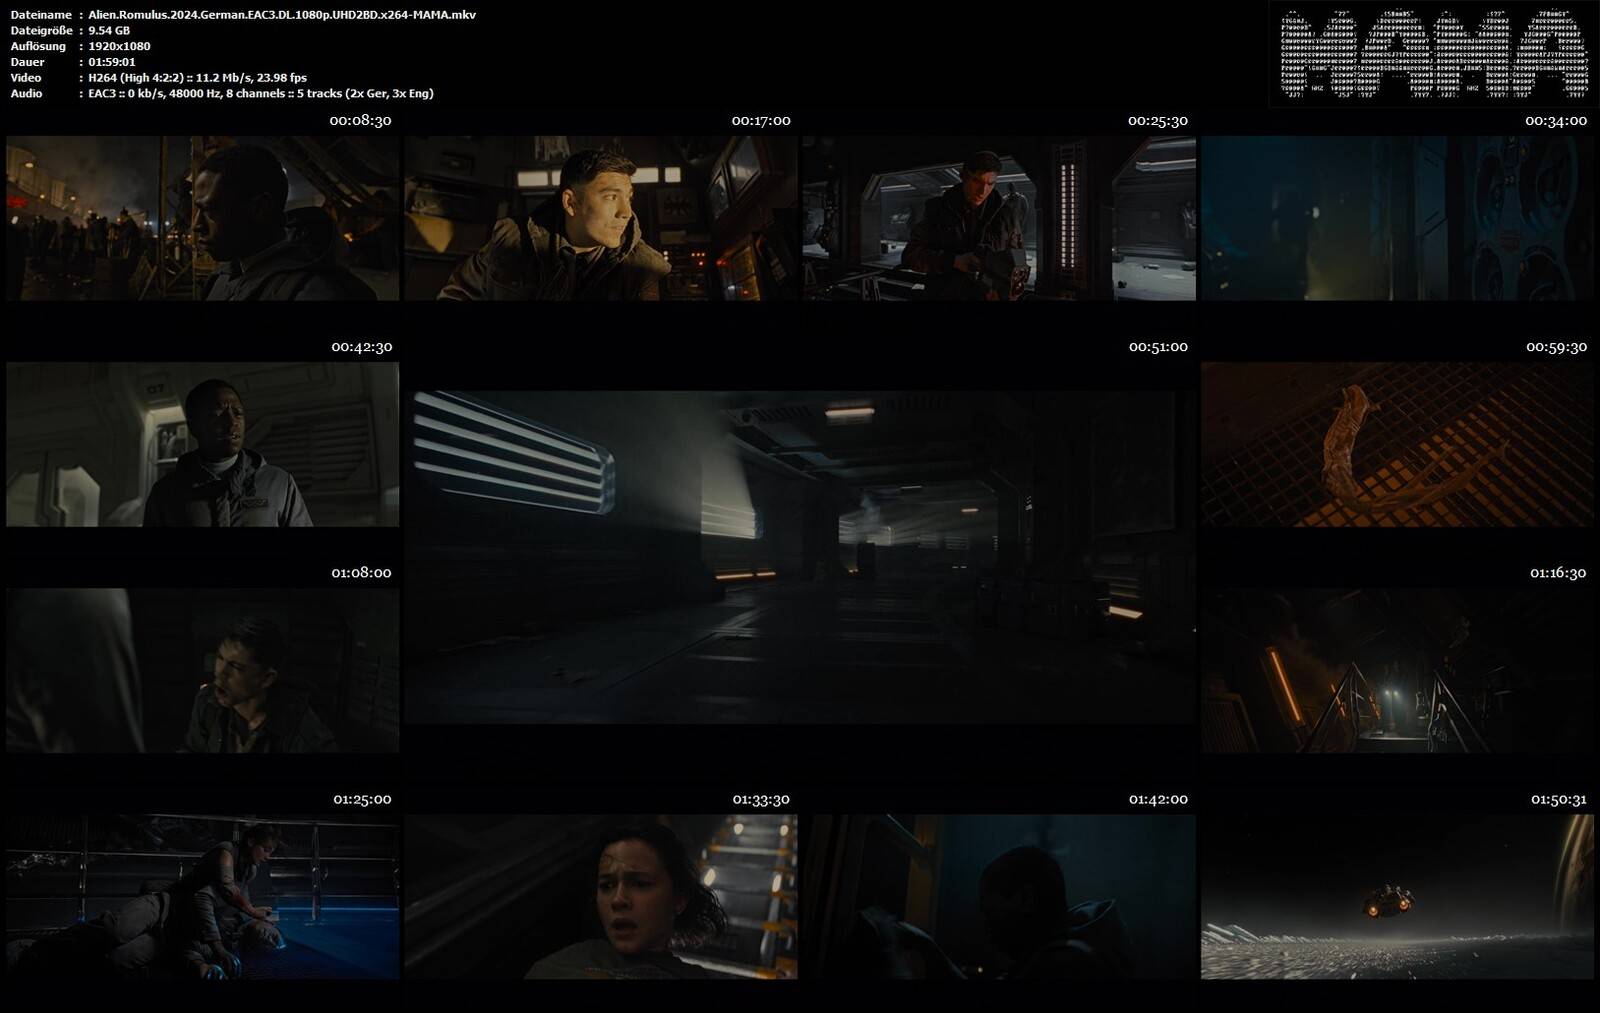Click the blue-lit frame at 01:25:00

[203, 897]
